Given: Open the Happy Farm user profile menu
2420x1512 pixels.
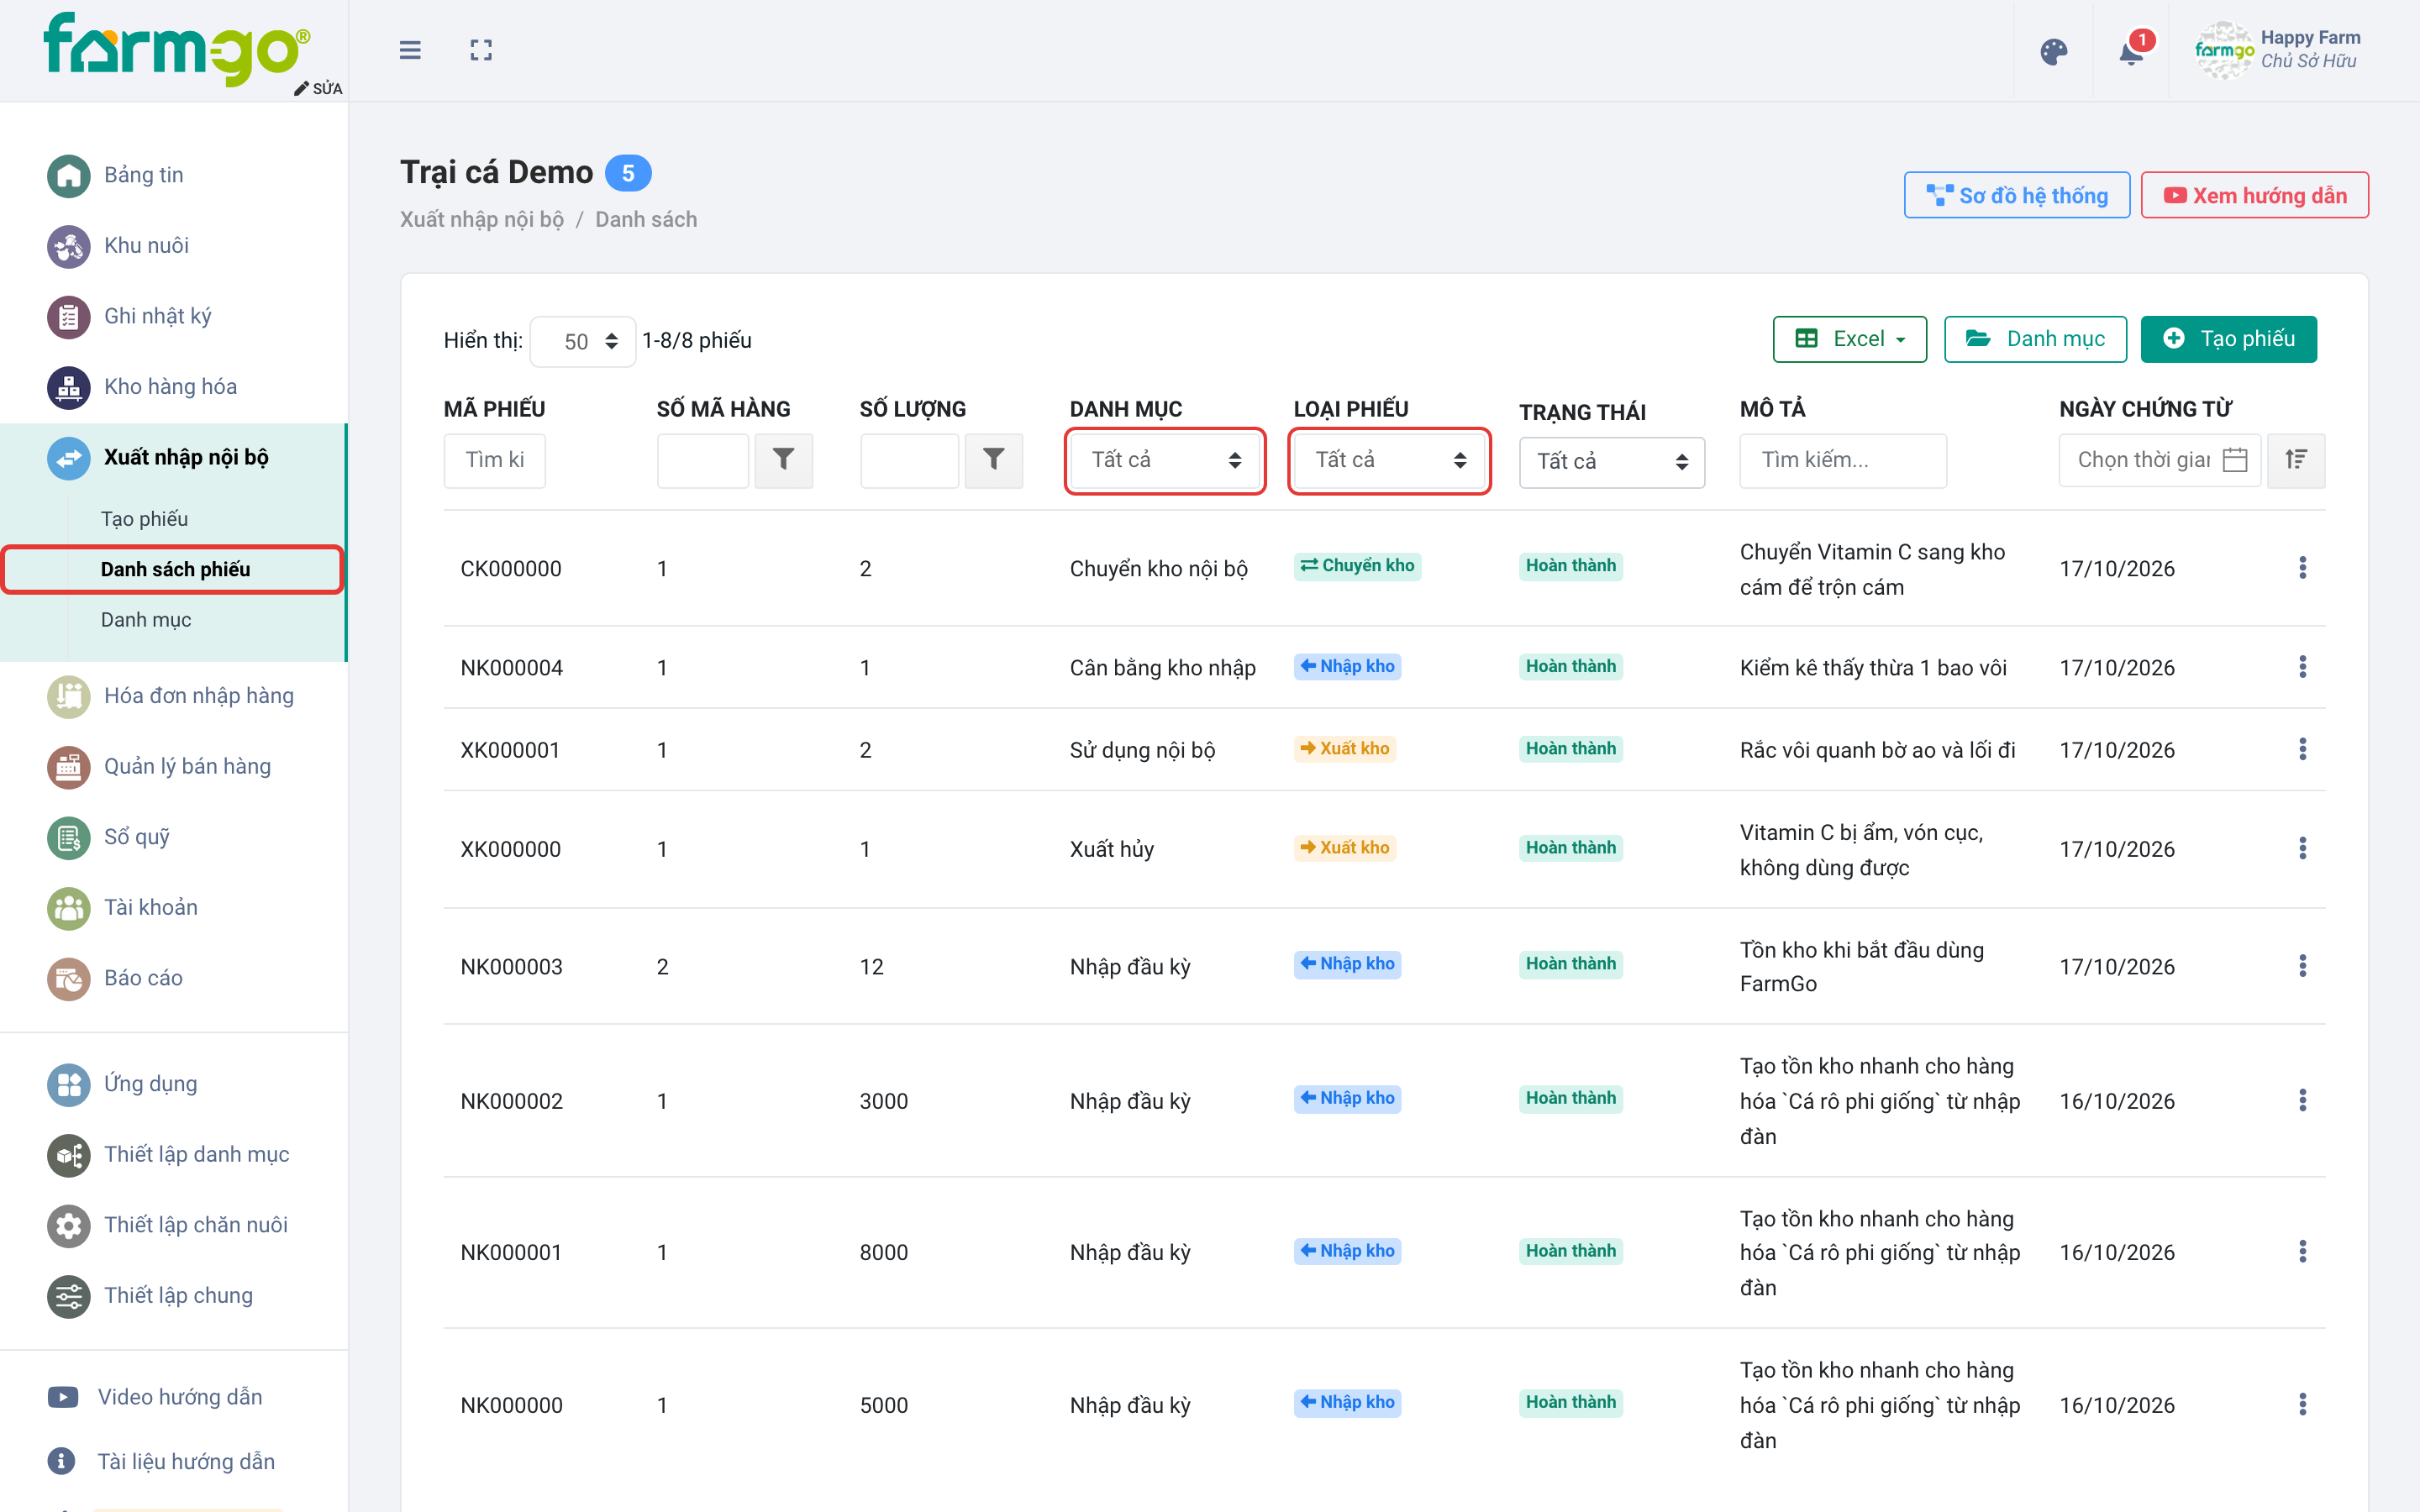Looking at the screenshot, I should pos(2278,50).
